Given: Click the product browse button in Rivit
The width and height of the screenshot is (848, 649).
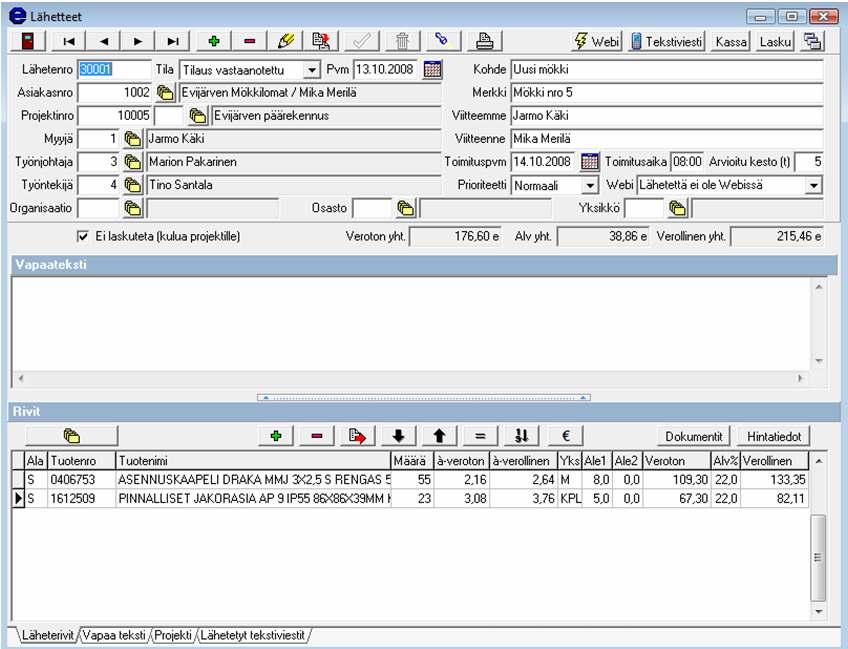Looking at the screenshot, I should (x=71, y=436).
